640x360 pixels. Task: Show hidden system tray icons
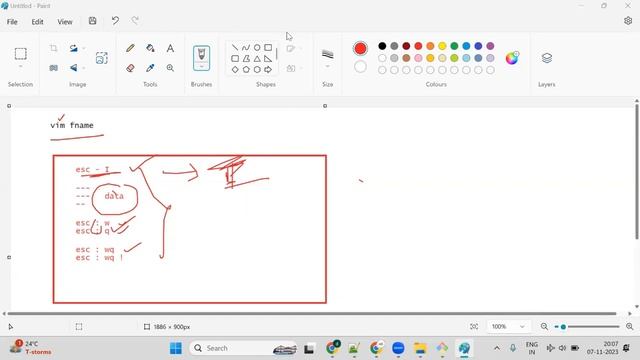tap(497, 348)
